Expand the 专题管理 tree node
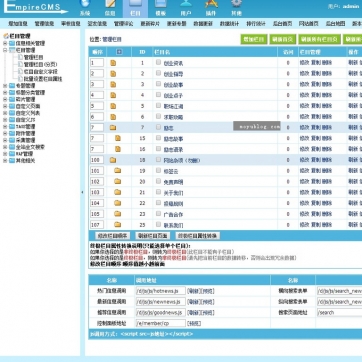The width and height of the screenshot is (362, 362). click(5, 86)
